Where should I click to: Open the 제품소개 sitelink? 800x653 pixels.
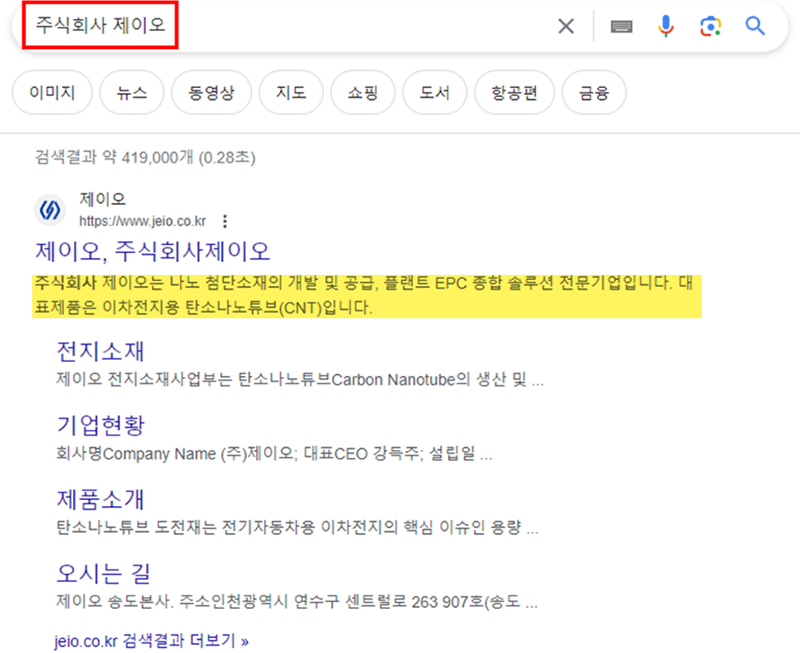coord(100,499)
